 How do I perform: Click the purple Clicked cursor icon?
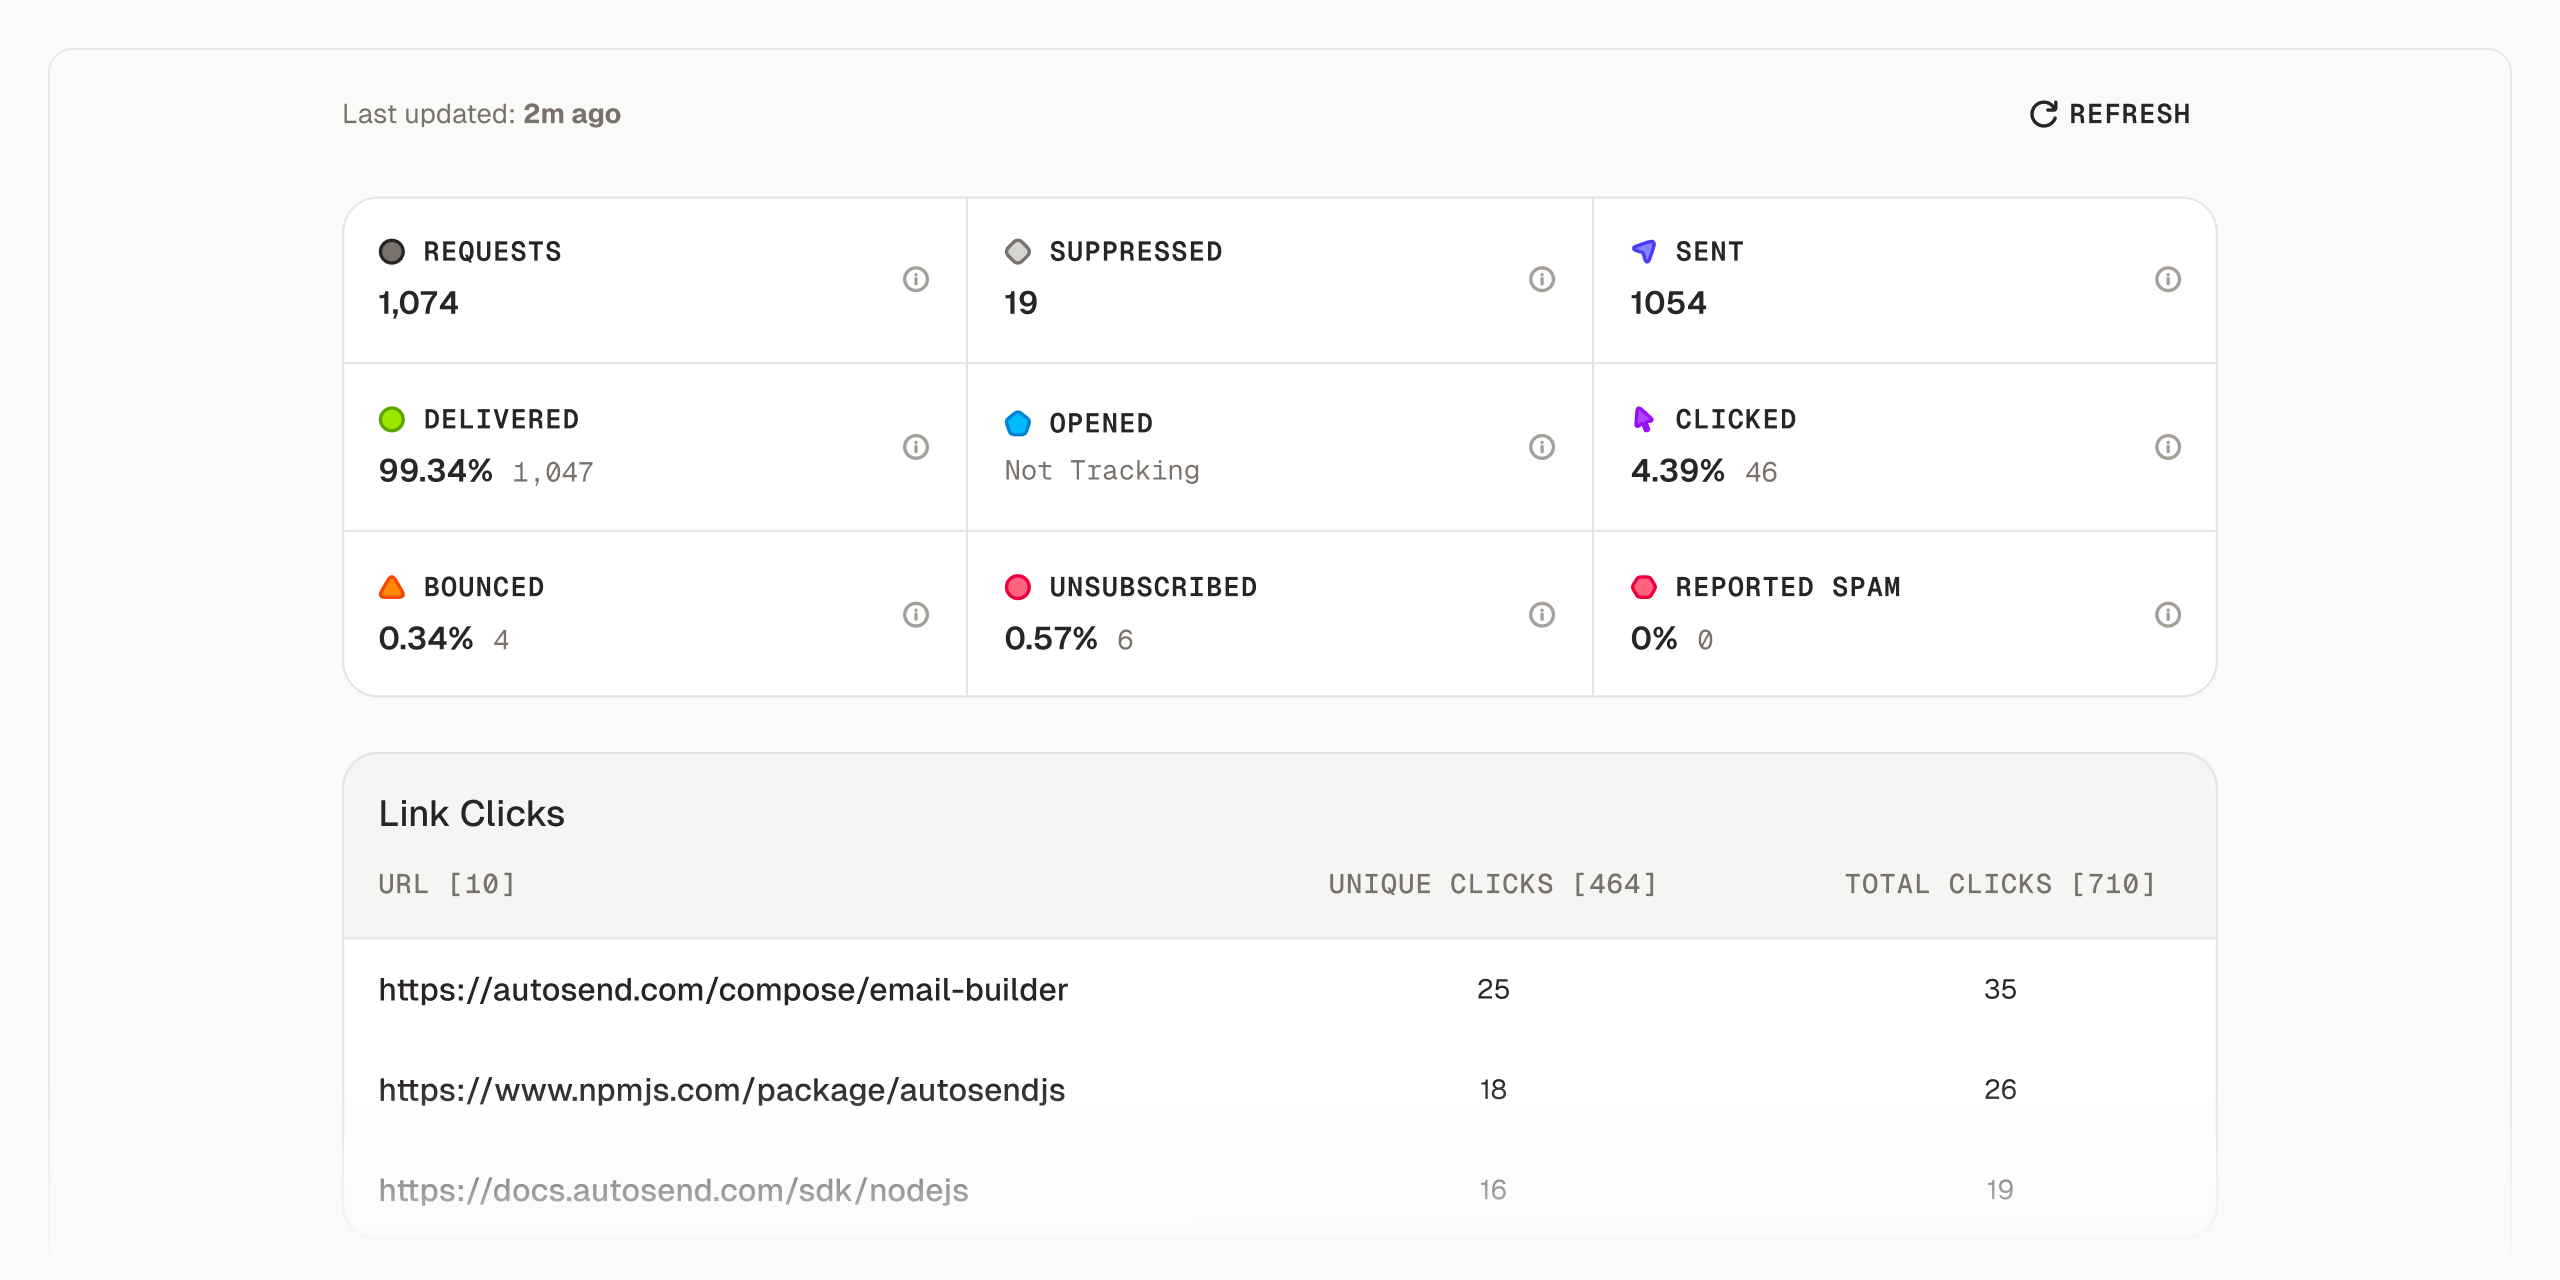click(1643, 419)
